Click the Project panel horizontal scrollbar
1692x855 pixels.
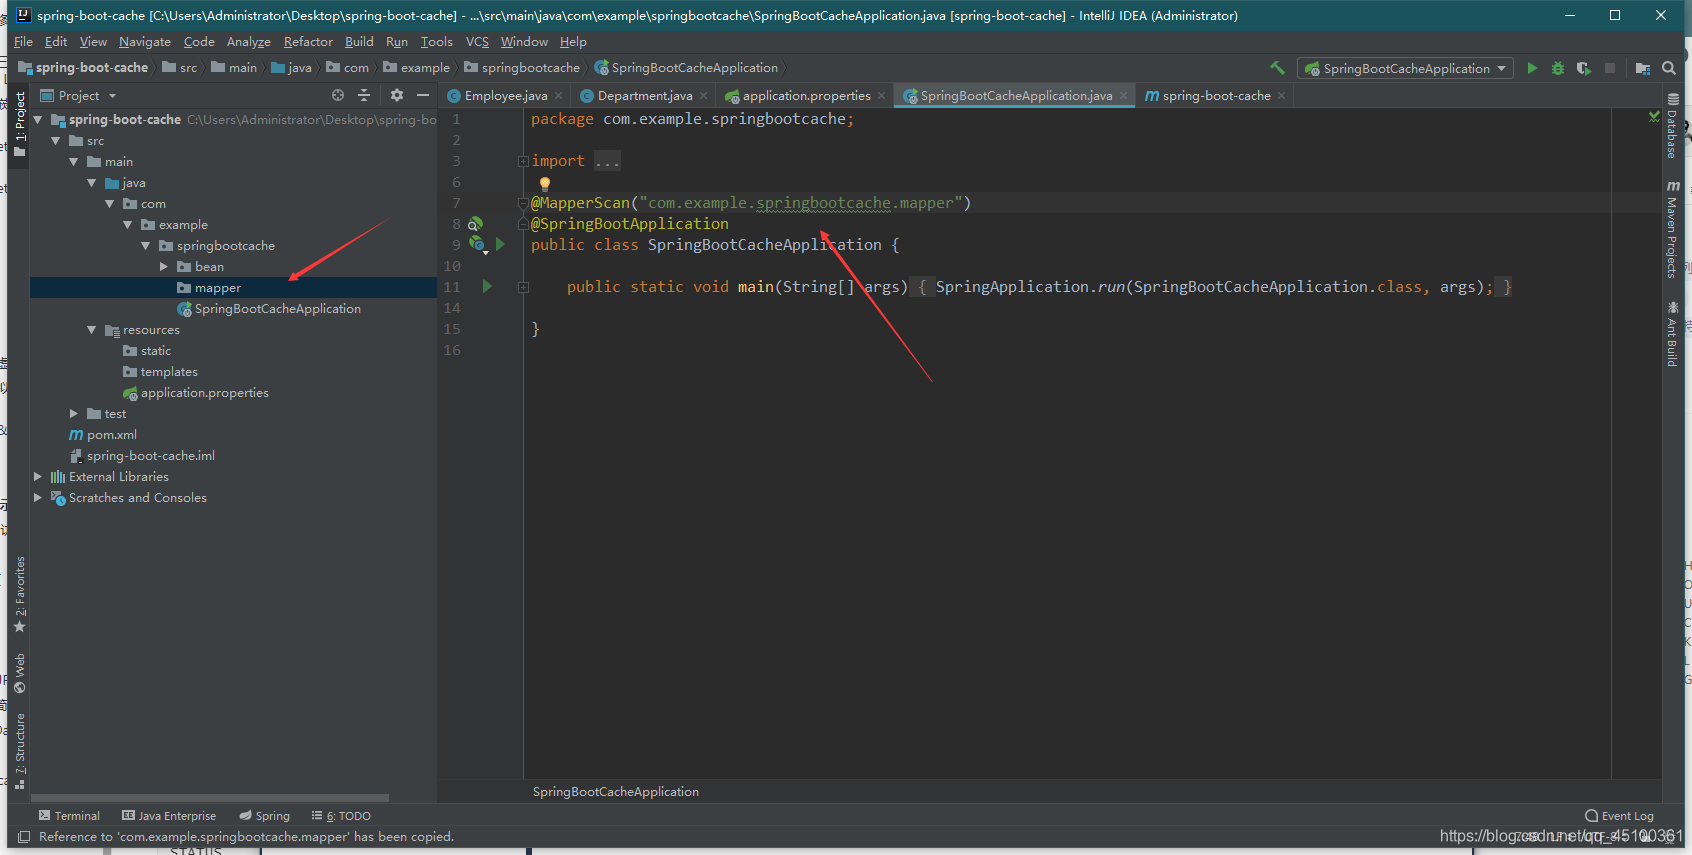click(x=209, y=798)
